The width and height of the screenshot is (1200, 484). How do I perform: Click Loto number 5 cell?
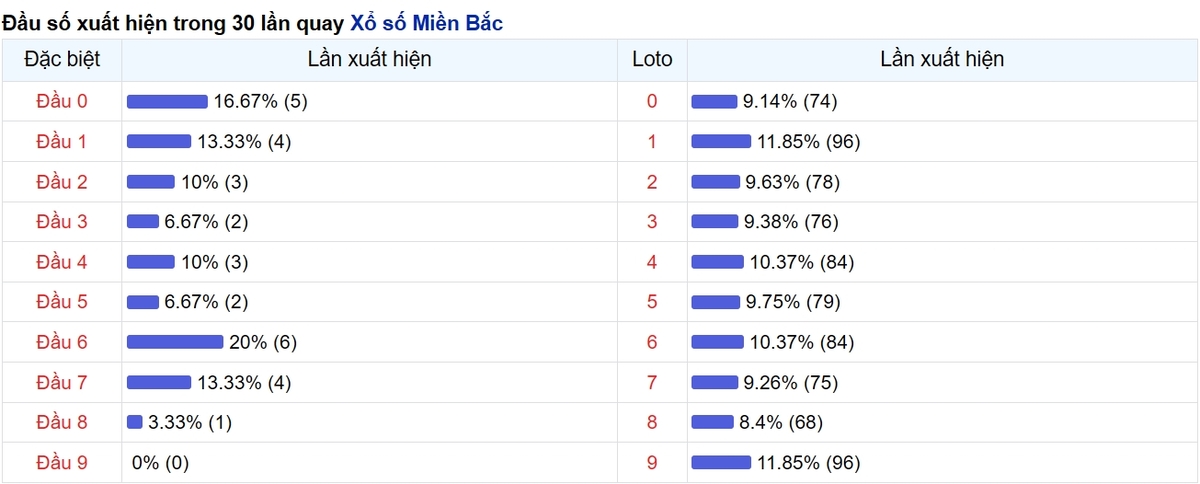point(653,302)
